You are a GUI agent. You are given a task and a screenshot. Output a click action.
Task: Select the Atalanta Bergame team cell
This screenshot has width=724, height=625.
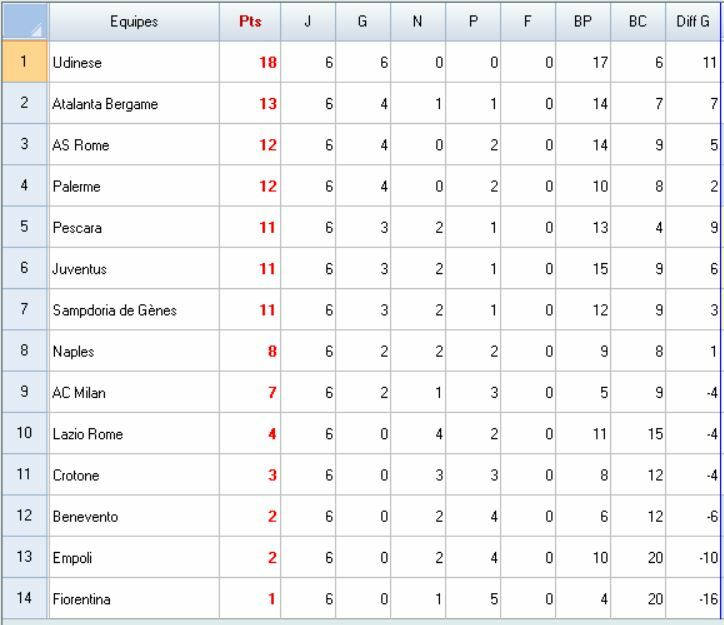tap(133, 104)
